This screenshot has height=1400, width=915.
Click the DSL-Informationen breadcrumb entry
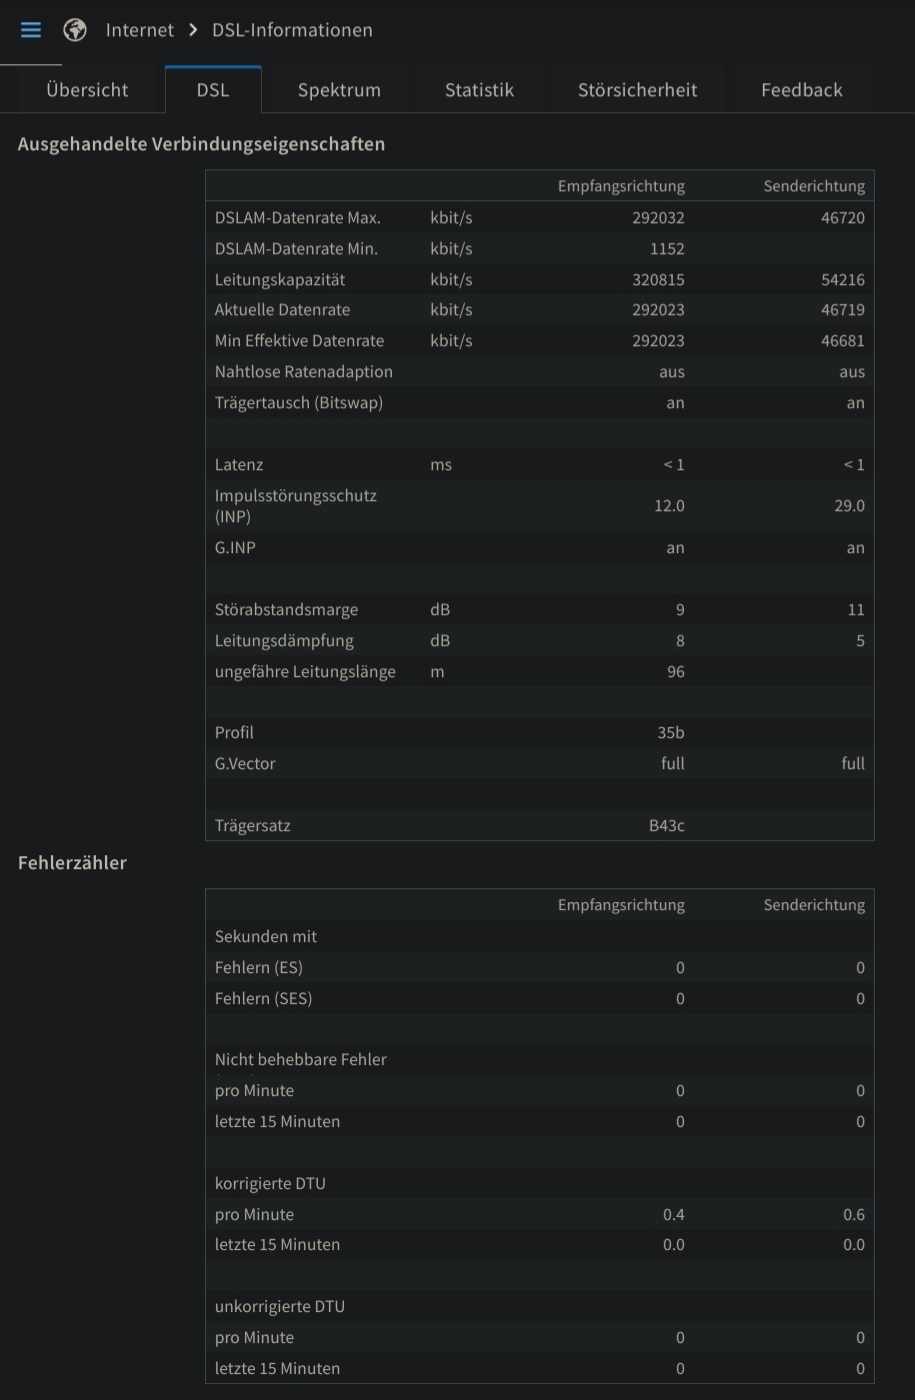(291, 30)
